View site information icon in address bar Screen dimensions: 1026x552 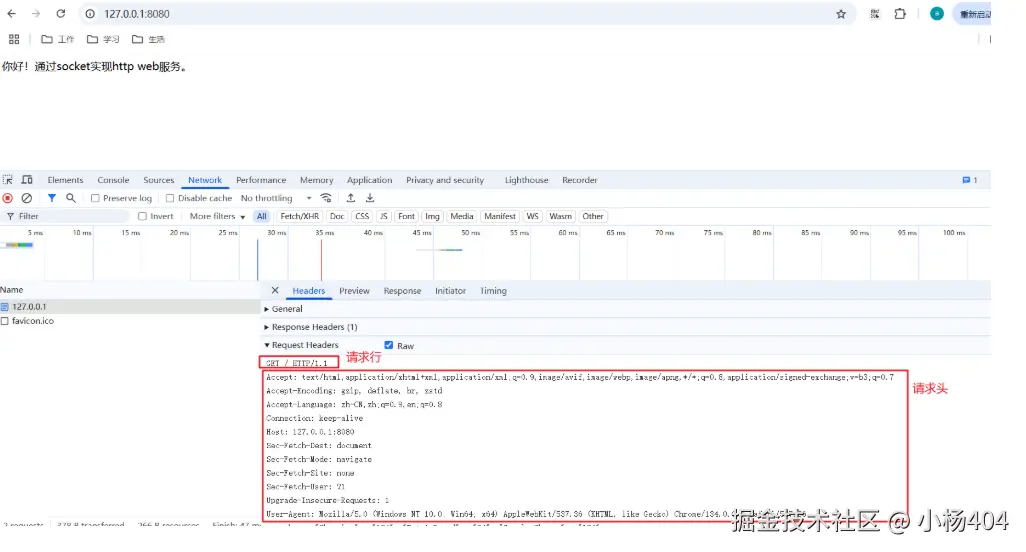90,14
